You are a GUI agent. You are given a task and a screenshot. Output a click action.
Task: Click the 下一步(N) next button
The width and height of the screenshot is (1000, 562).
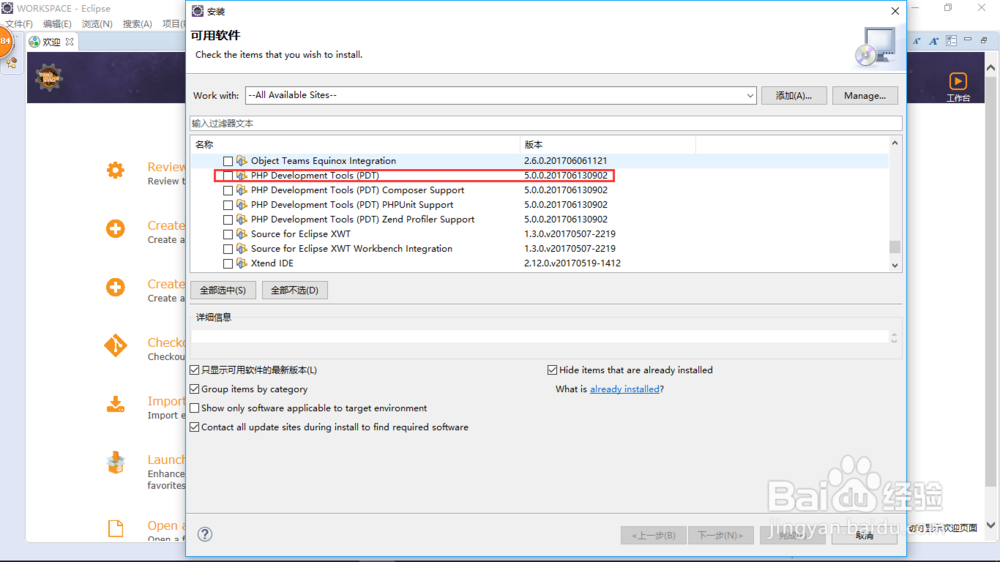coord(721,535)
